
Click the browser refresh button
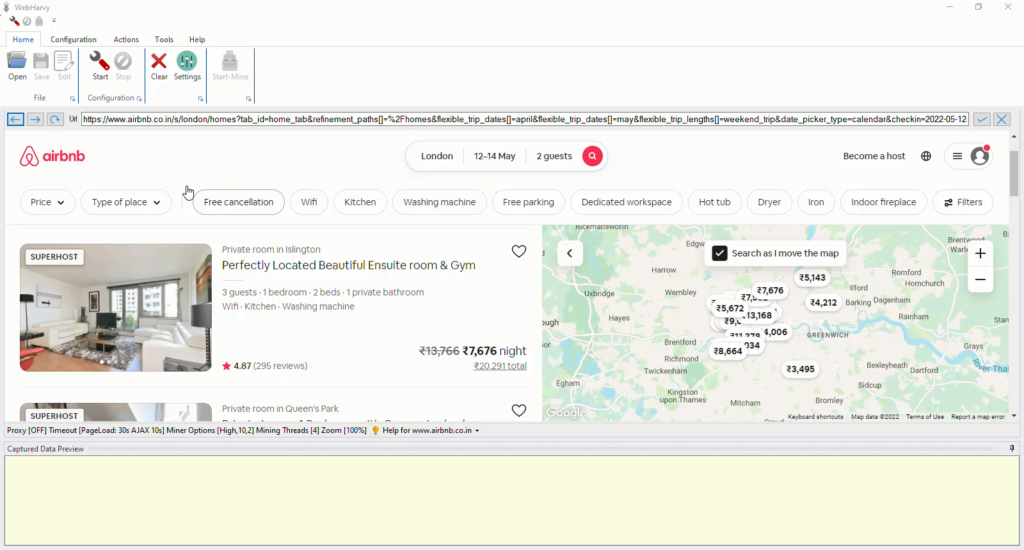tap(55, 119)
